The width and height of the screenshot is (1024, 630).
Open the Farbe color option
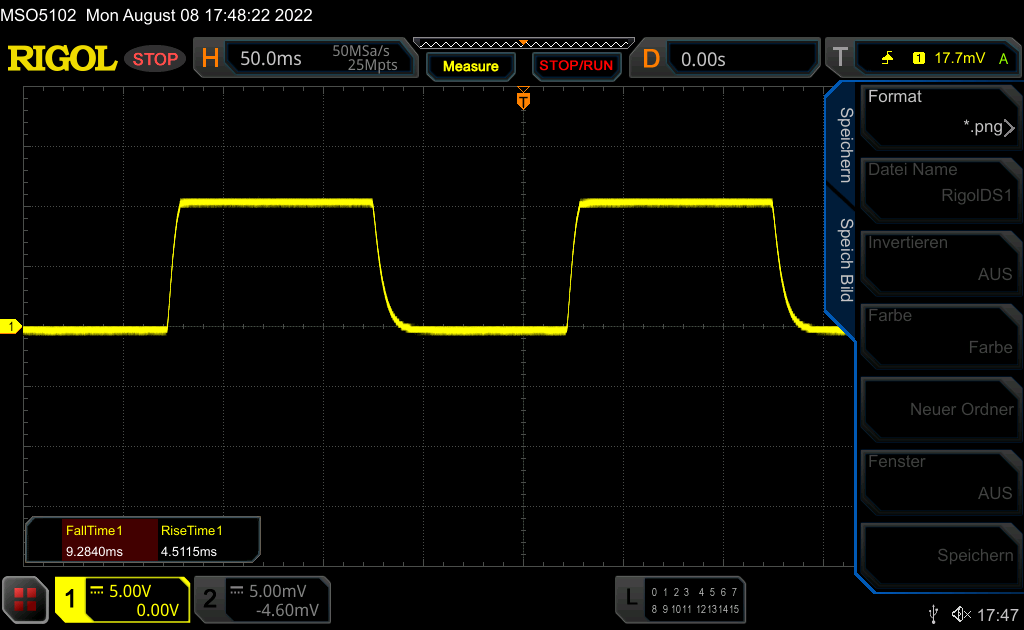point(939,331)
